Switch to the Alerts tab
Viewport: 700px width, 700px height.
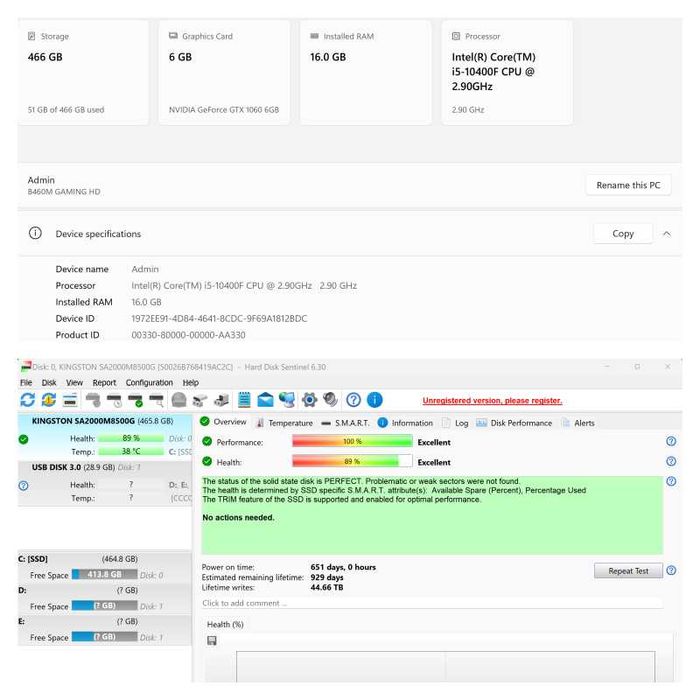[x=578, y=423]
